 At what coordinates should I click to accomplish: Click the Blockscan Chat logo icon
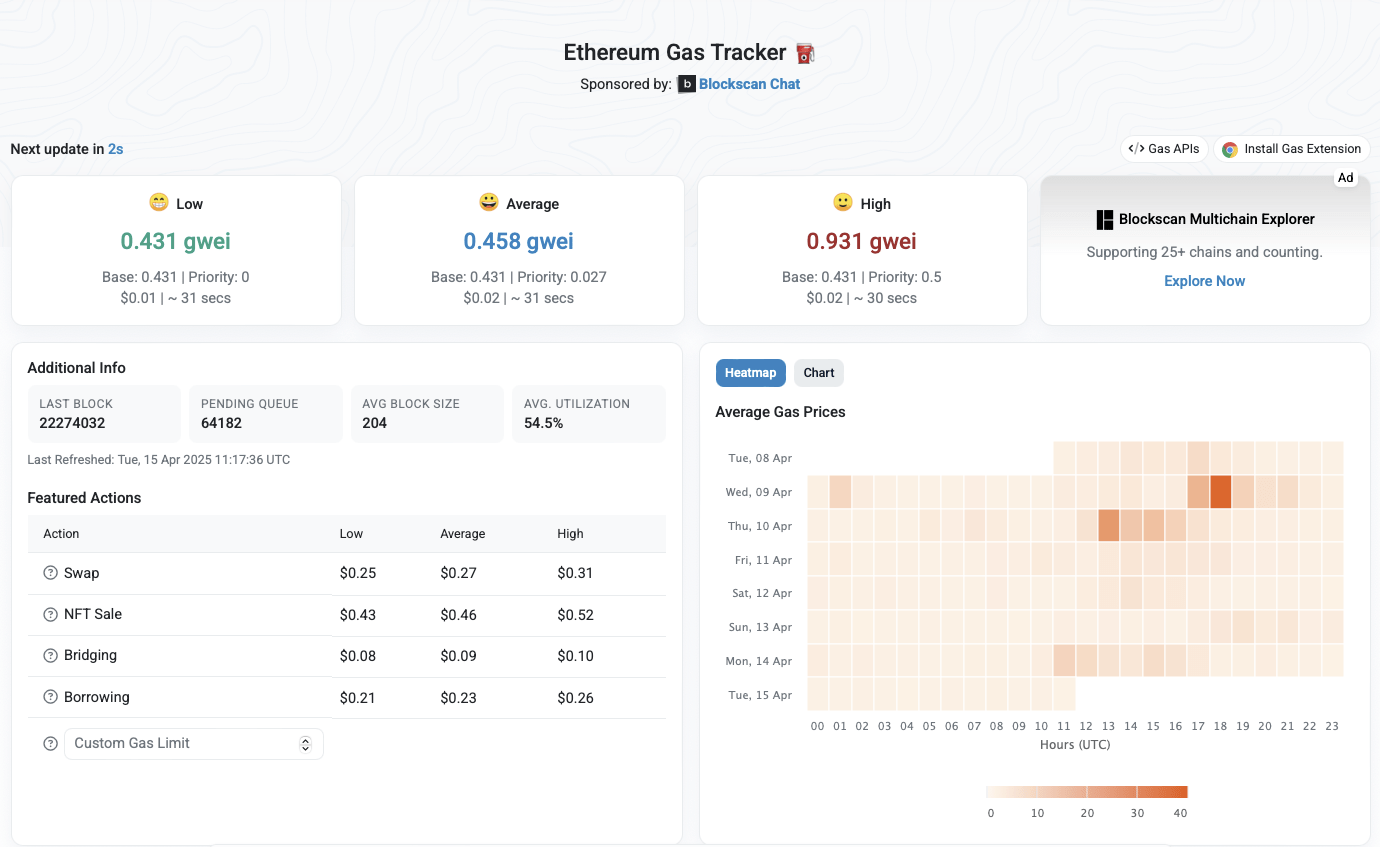686,84
